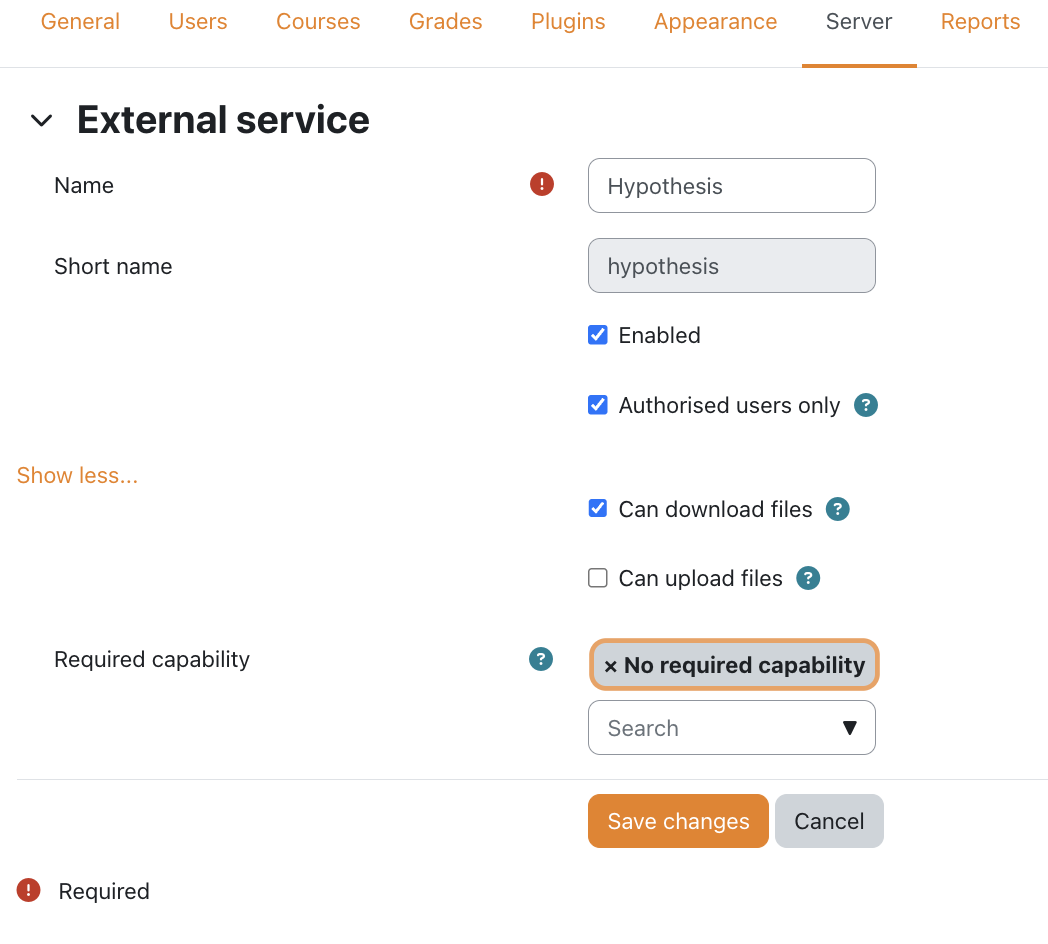Go to the Appearance tab

point(715,22)
